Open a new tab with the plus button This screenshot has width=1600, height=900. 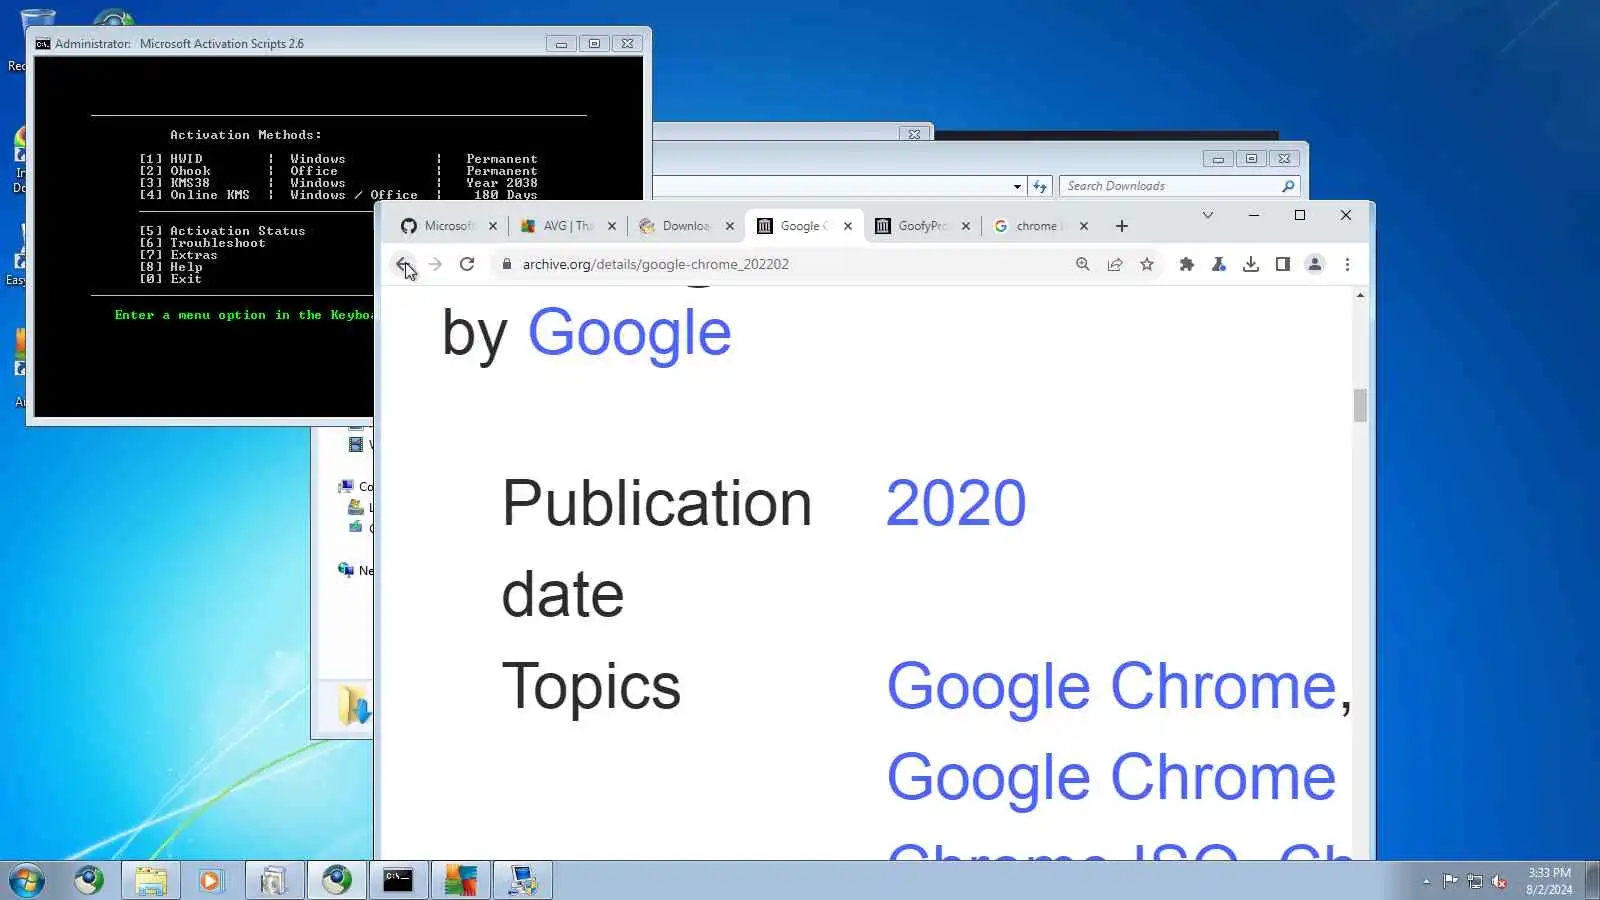point(1122,226)
